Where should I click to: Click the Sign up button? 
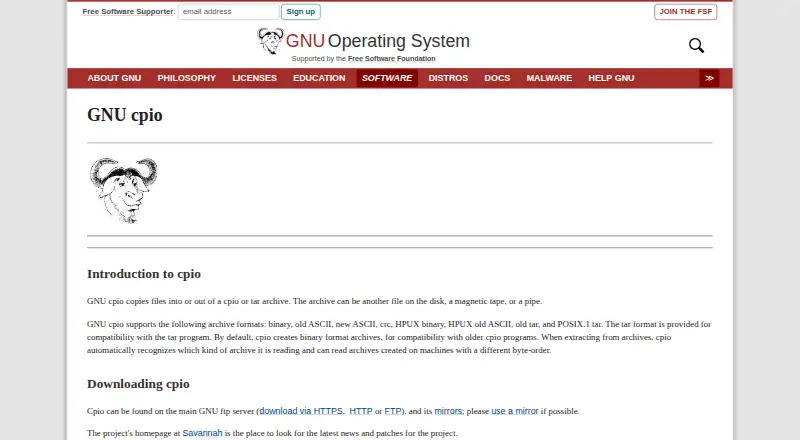point(301,12)
